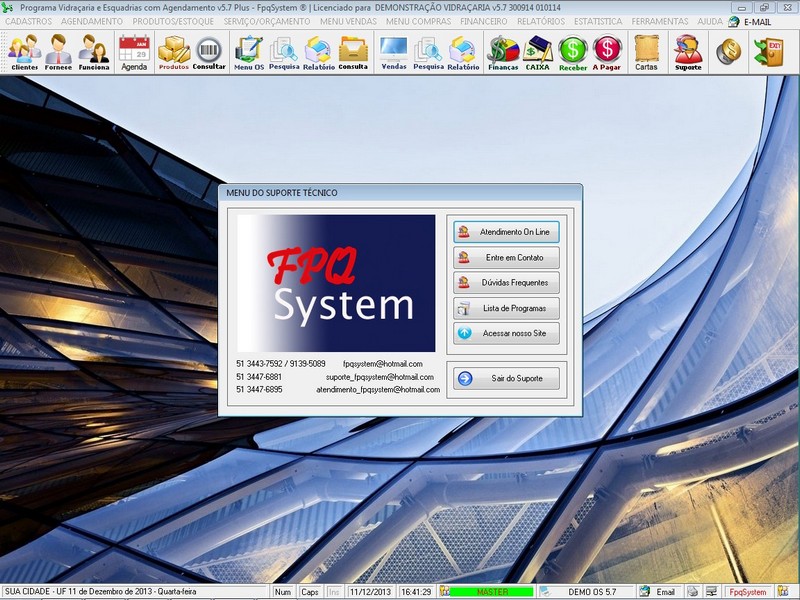Image resolution: width=800 pixels, height=600 pixels.
Task: Click the Cartas scroll icon
Action: [x=646, y=52]
